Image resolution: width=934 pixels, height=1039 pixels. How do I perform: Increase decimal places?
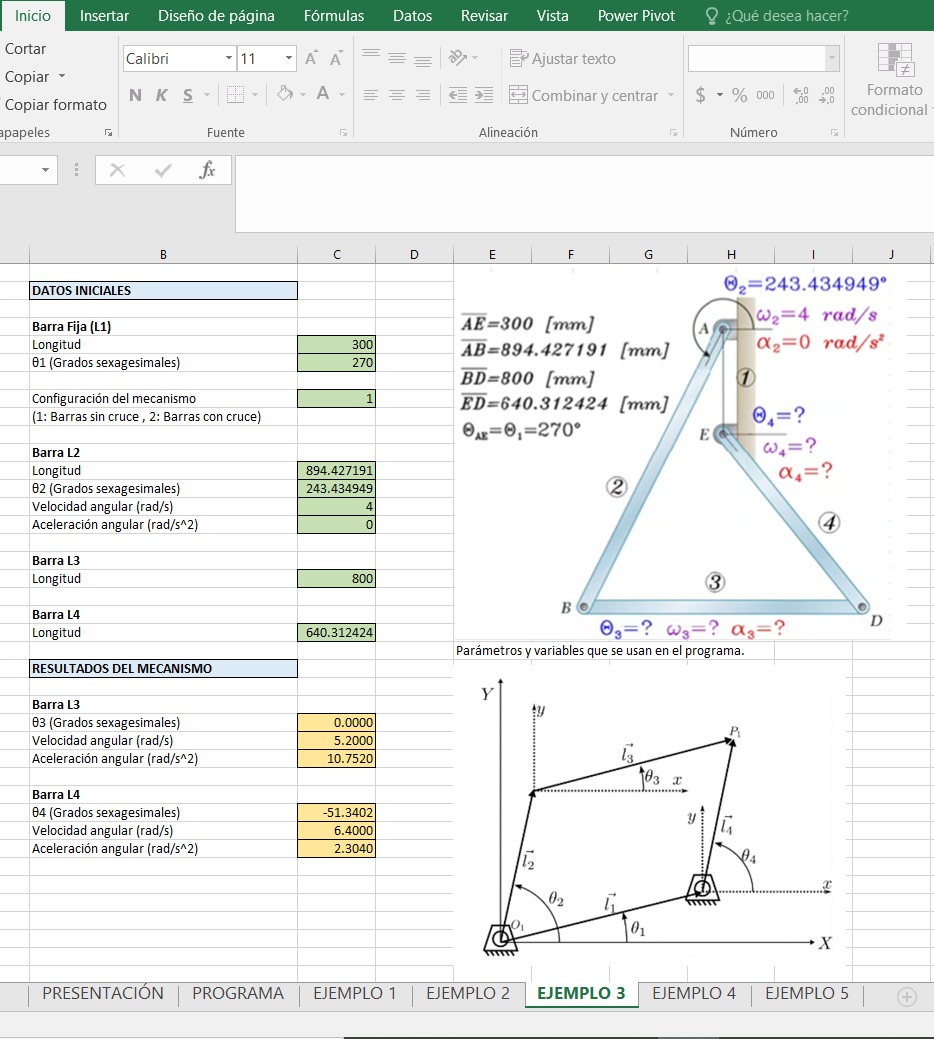[801, 95]
